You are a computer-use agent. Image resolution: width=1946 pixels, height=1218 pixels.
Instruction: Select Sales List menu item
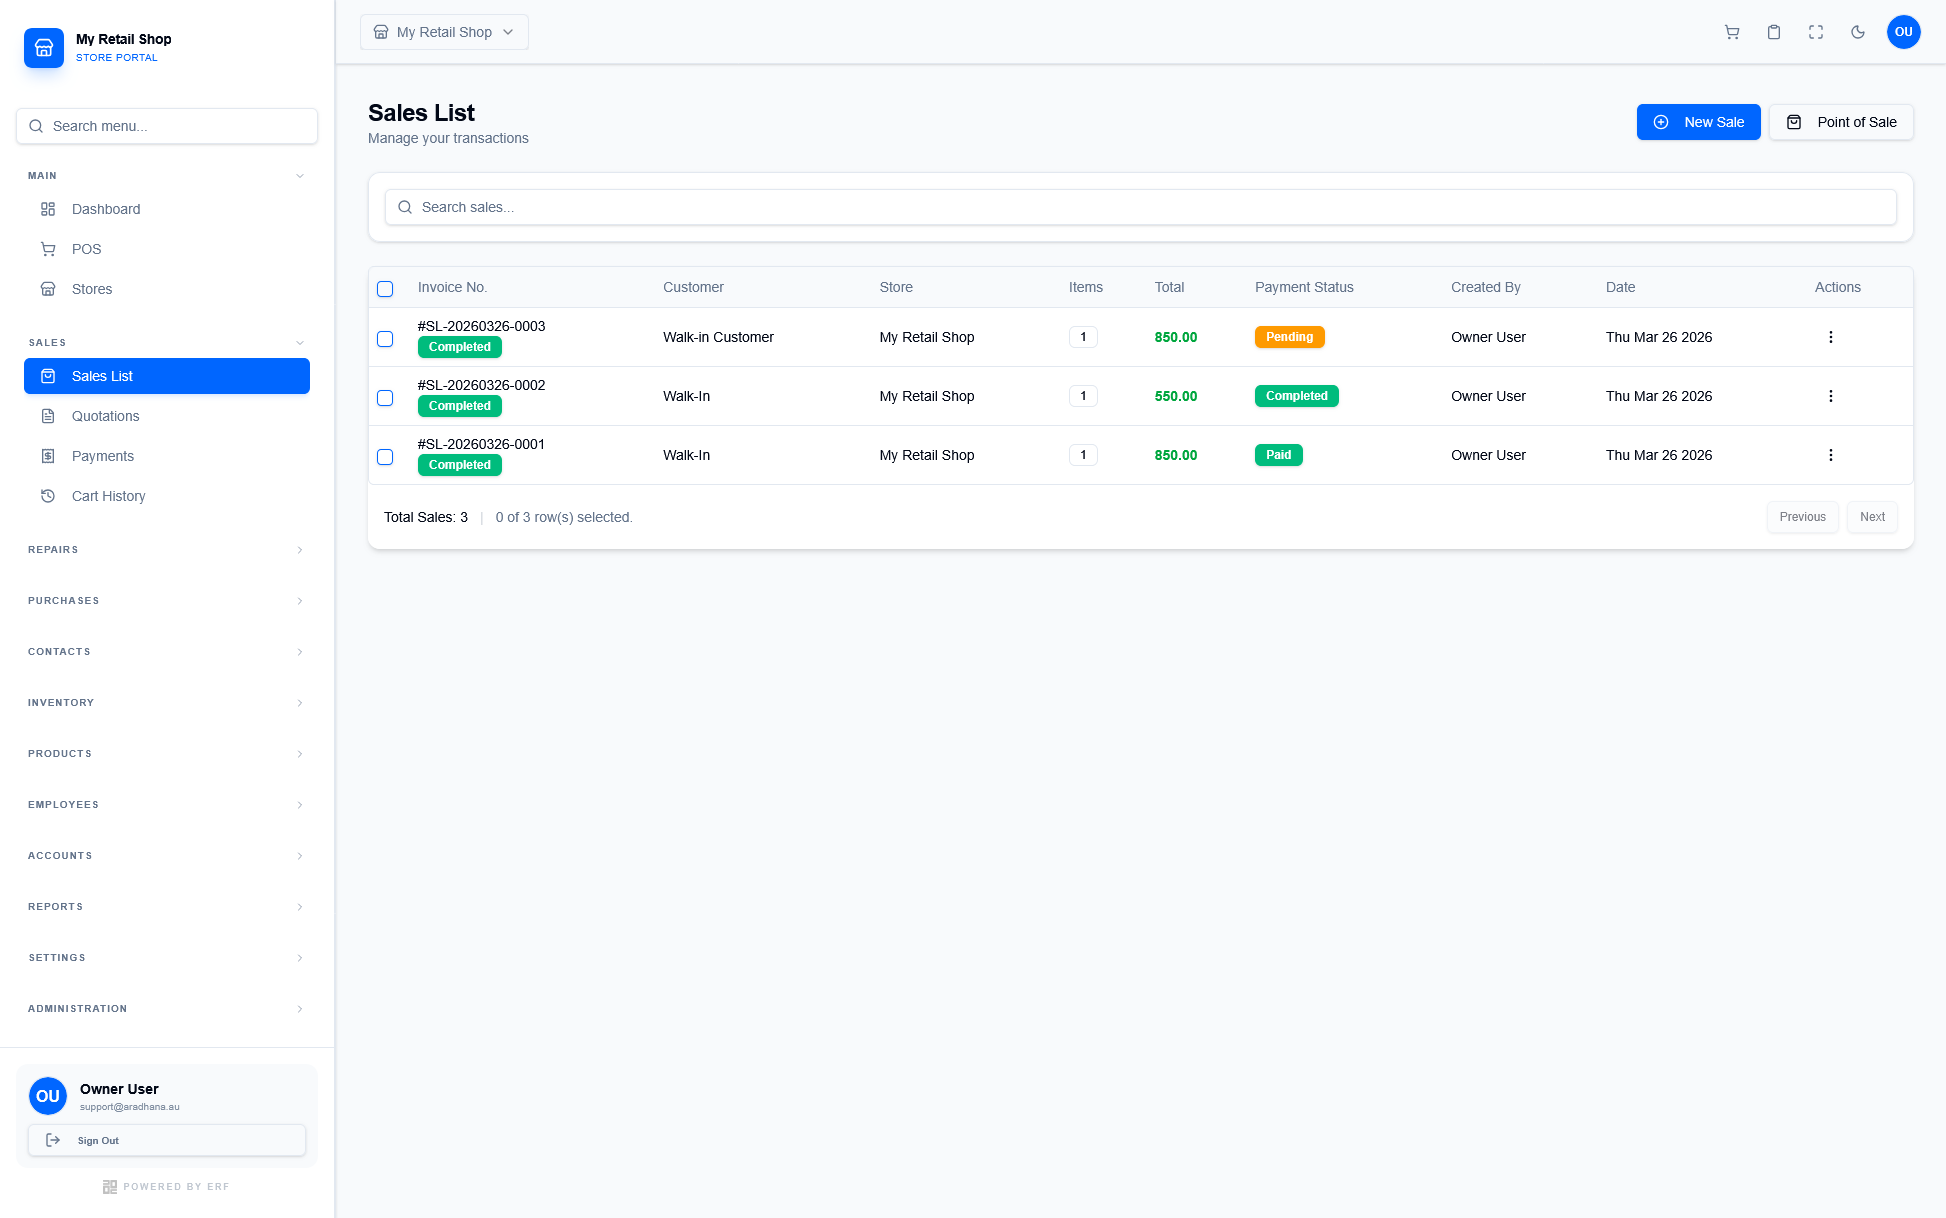[167, 376]
